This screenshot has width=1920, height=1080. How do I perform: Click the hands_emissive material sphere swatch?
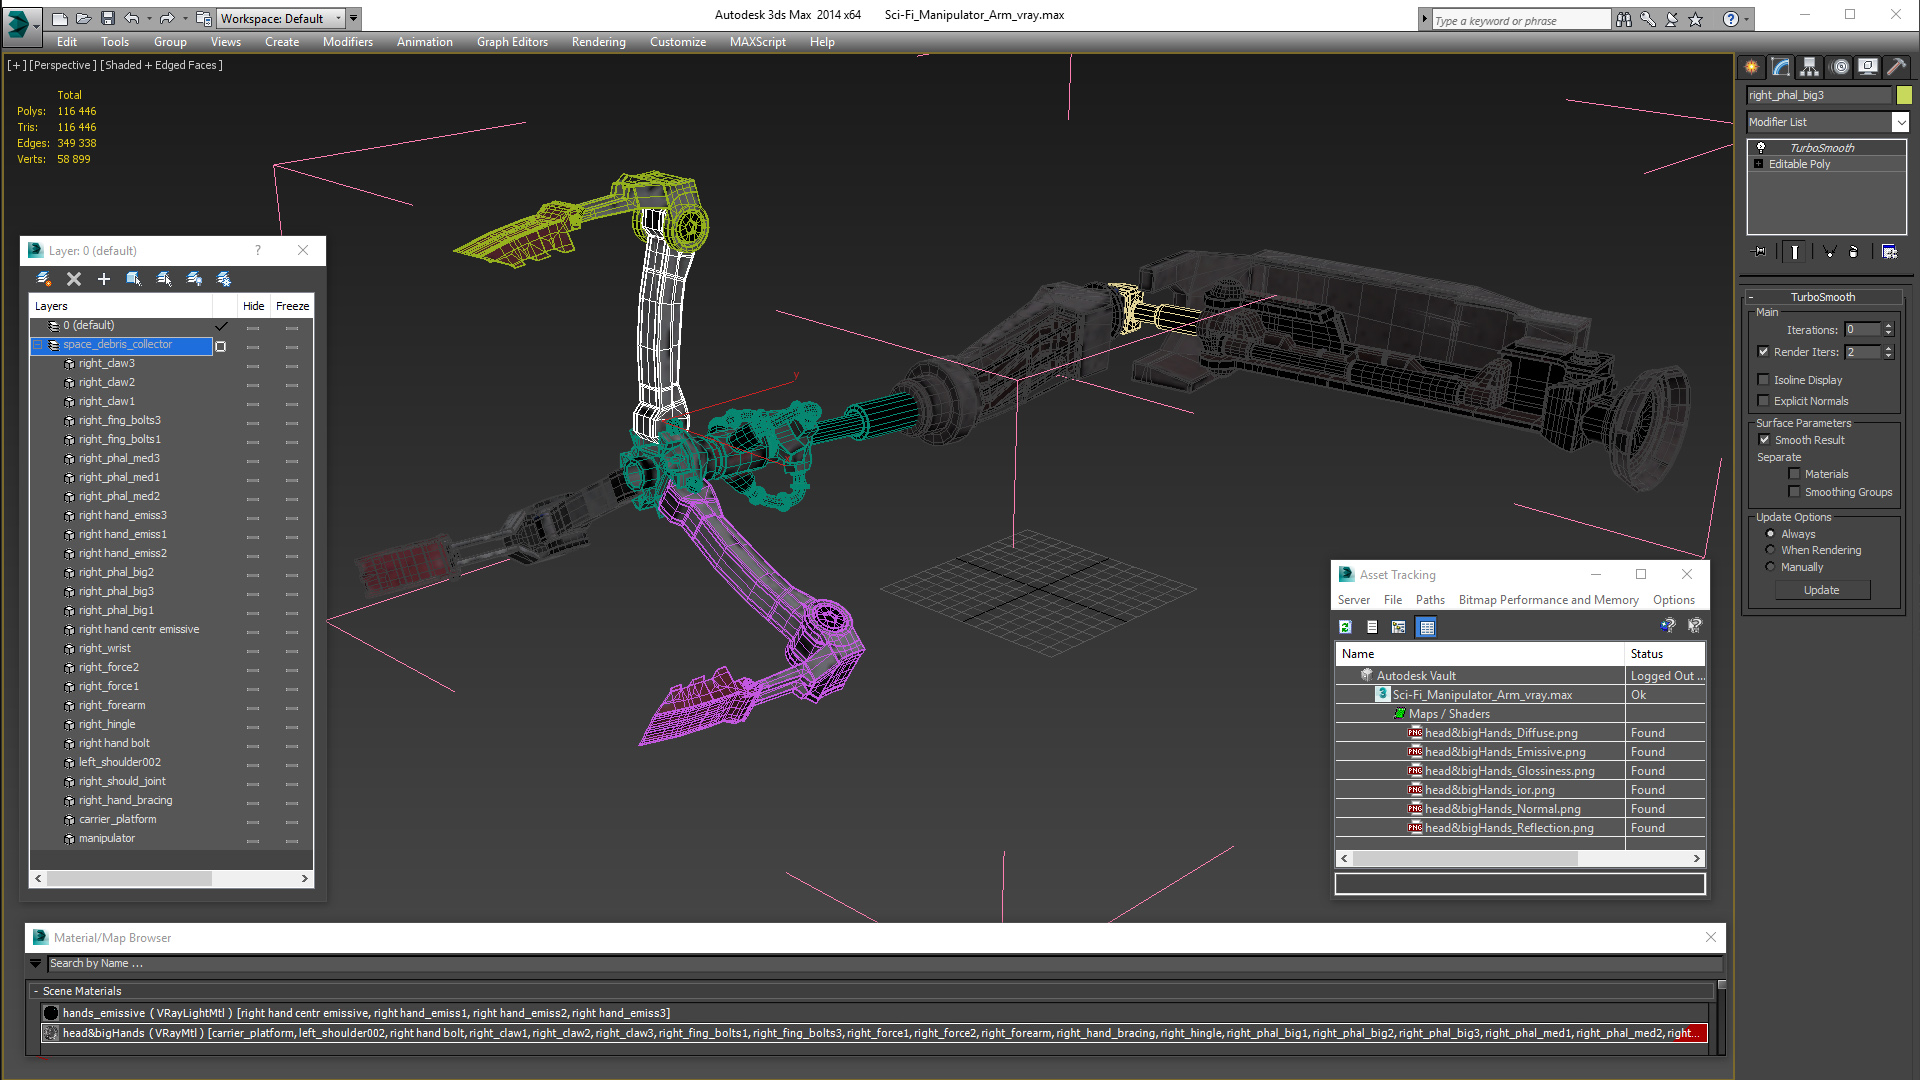pos(51,1013)
